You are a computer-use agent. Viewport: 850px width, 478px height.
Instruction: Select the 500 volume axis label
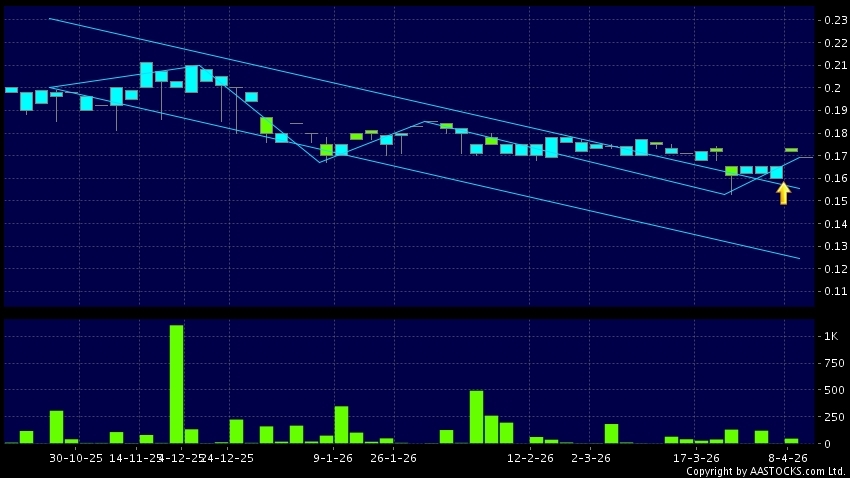click(x=830, y=390)
